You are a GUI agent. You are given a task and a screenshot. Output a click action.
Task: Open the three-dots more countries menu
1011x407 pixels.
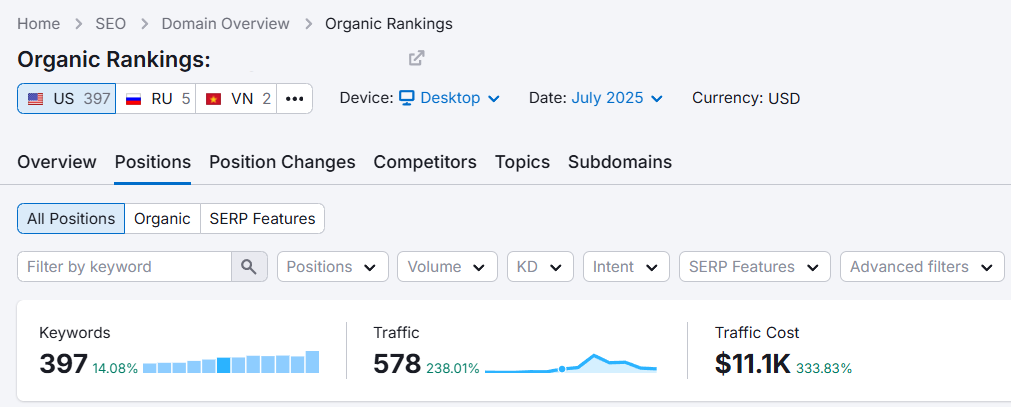click(x=295, y=99)
